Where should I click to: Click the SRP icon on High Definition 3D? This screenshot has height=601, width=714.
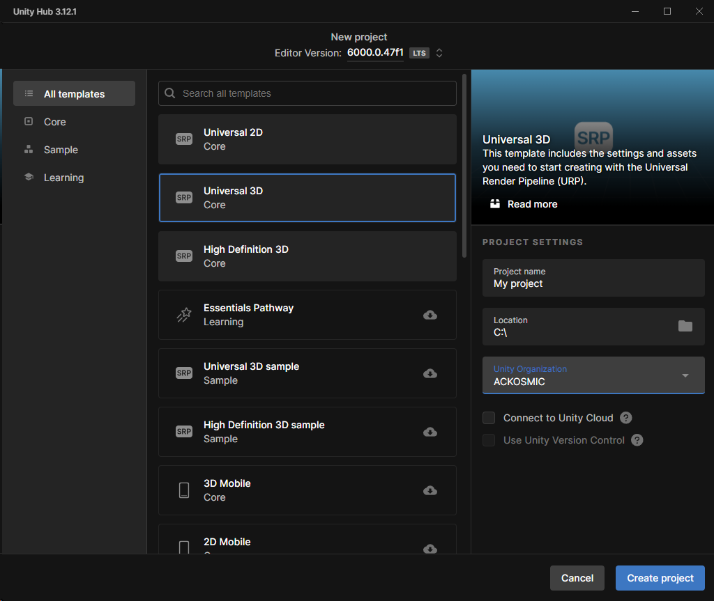[x=184, y=256]
